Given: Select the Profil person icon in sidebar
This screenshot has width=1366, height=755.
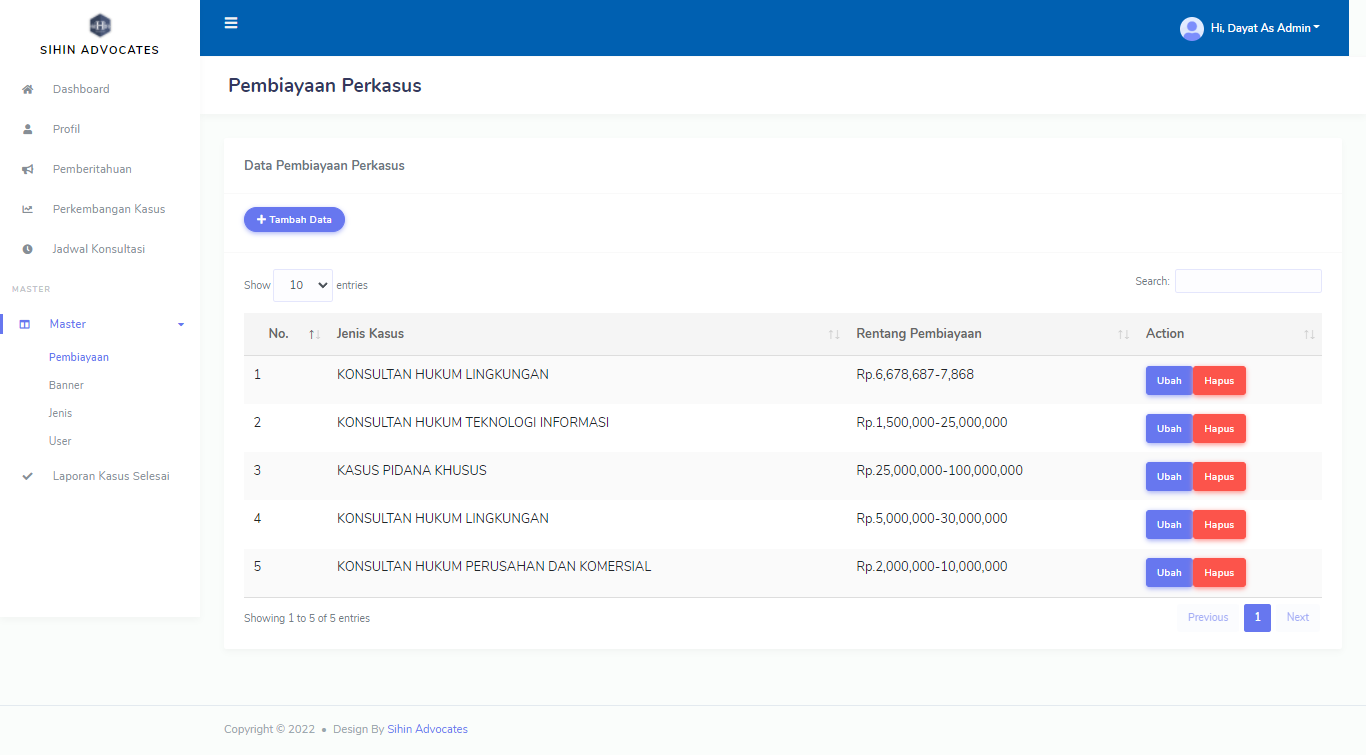Looking at the screenshot, I should tap(27, 129).
